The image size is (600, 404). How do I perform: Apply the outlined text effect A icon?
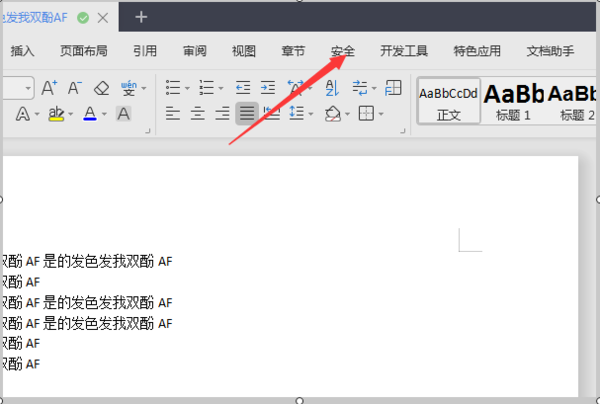(x=23, y=114)
